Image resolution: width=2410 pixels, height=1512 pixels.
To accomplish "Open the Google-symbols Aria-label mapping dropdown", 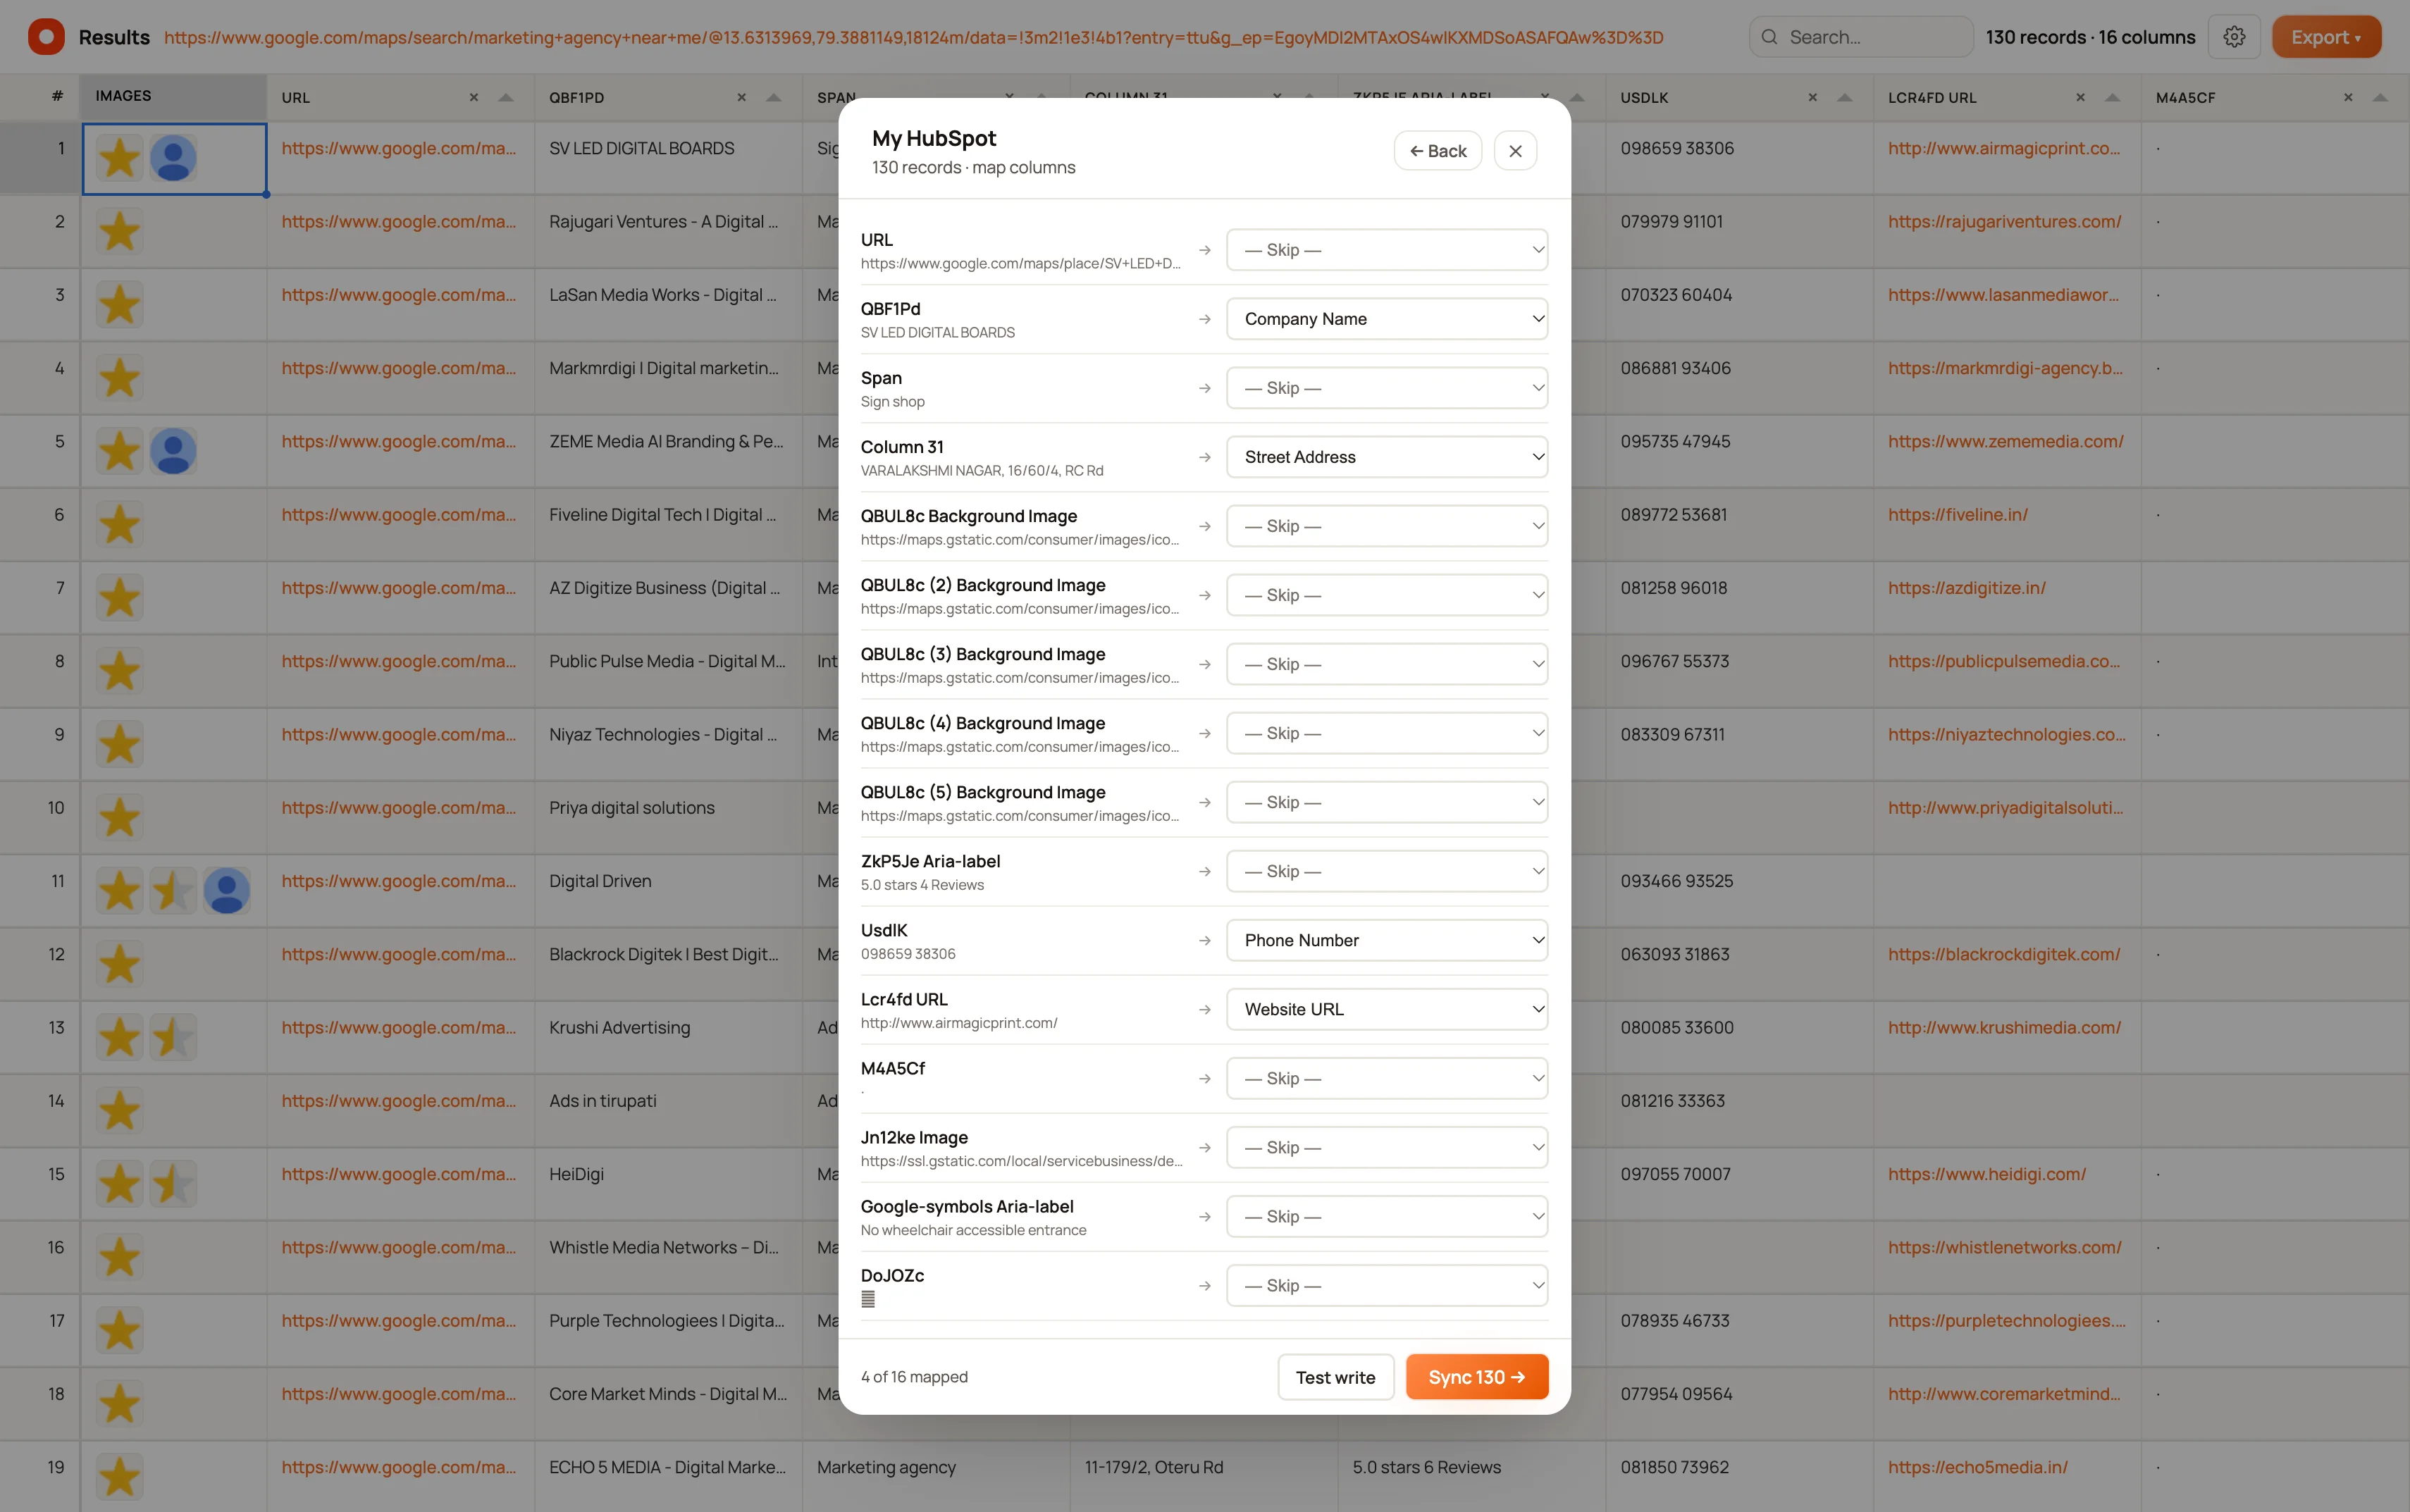I will click(1387, 1216).
